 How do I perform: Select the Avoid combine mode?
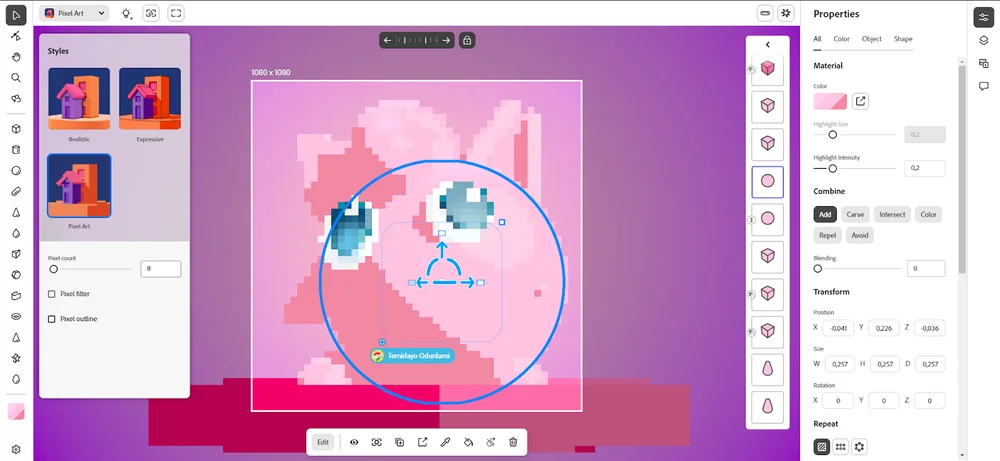pos(860,235)
